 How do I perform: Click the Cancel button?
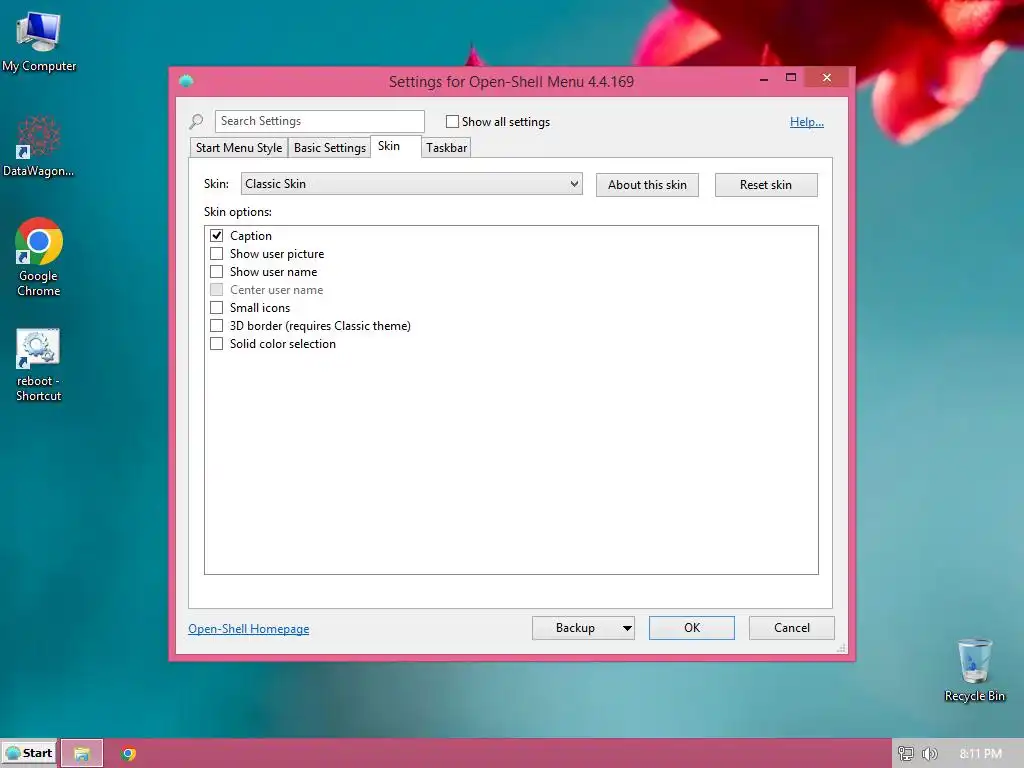tap(792, 628)
